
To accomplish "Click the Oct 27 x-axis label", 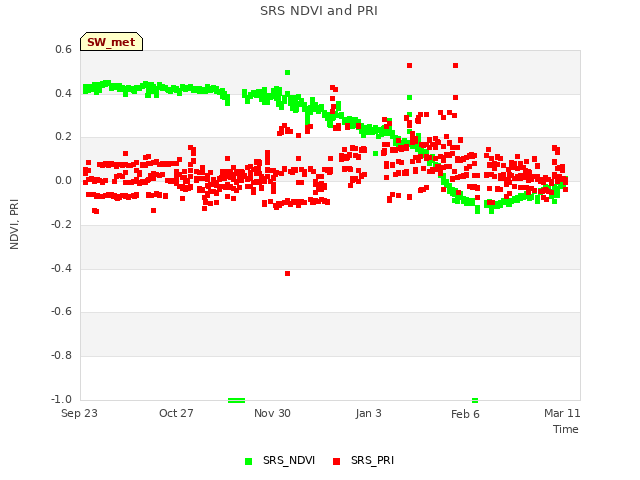I will coord(176,413).
